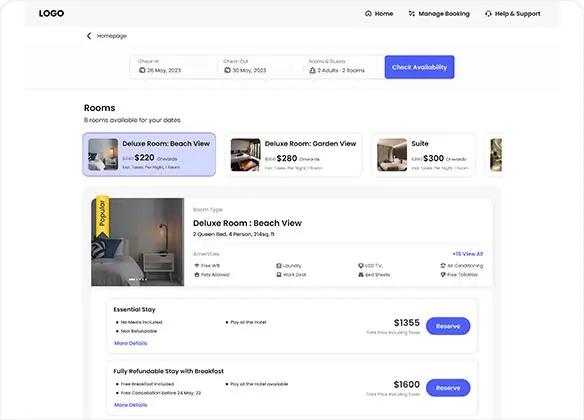Expand amenities with +15 View All
This screenshot has width=584, height=420.
pyautogui.click(x=468, y=254)
